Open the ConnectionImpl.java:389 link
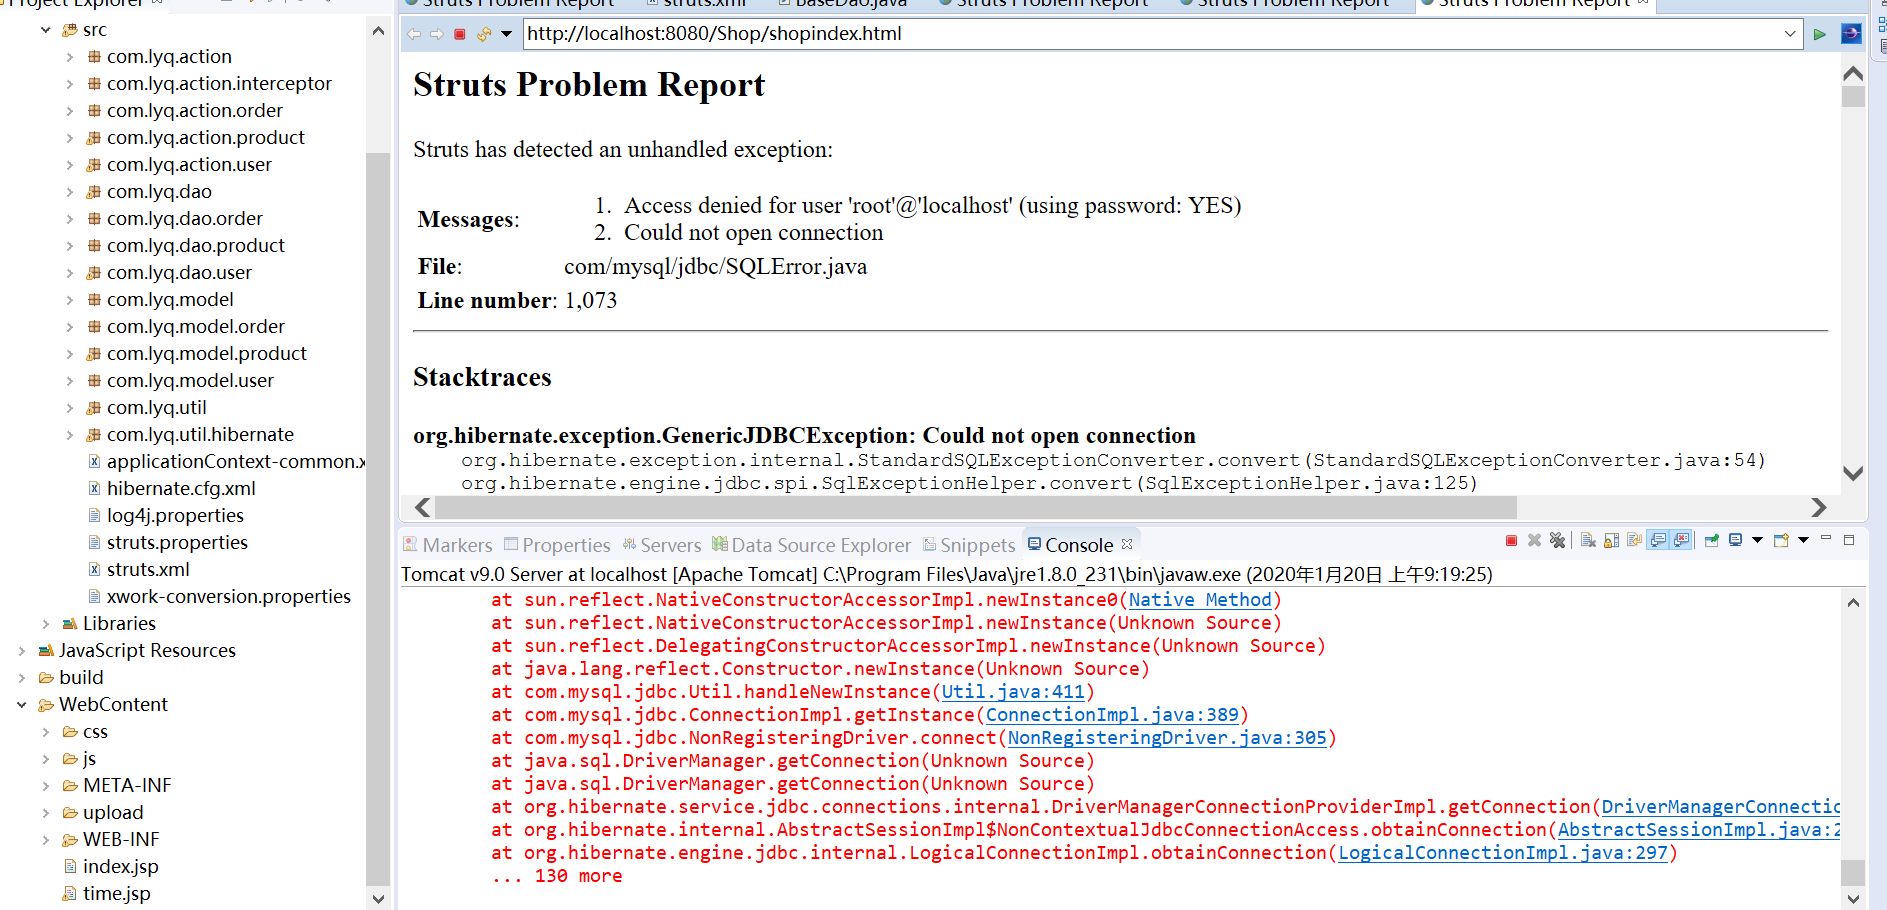1887x910 pixels. (1112, 715)
